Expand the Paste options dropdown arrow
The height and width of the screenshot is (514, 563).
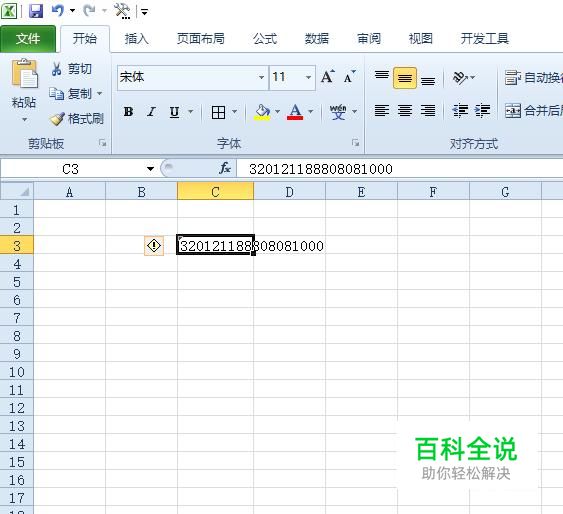pos(24,119)
